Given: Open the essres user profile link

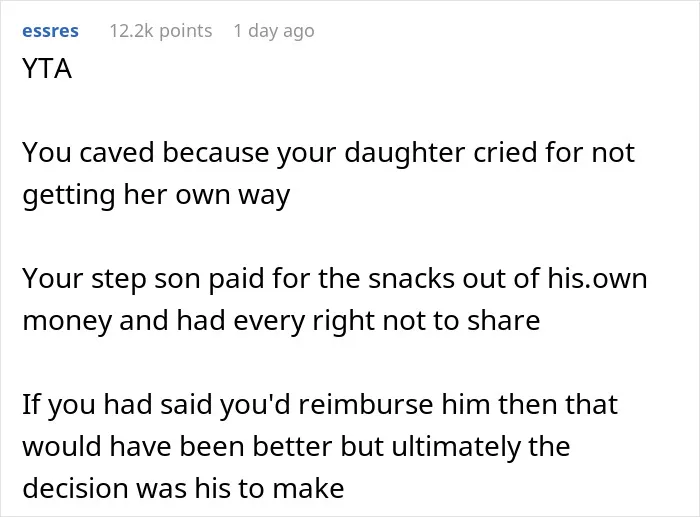Looking at the screenshot, I should click(x=50, y=31).
